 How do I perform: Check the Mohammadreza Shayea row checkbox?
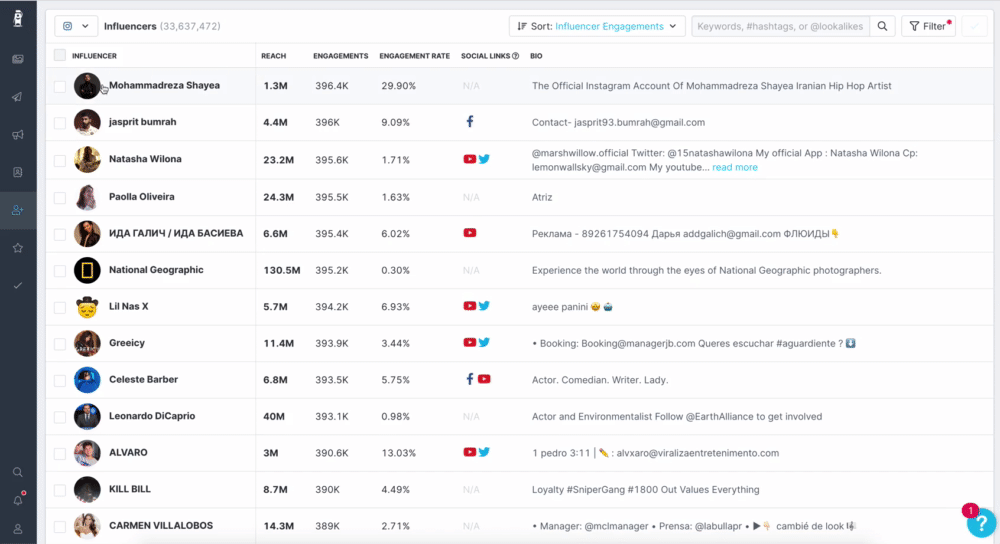pos(60,86)
